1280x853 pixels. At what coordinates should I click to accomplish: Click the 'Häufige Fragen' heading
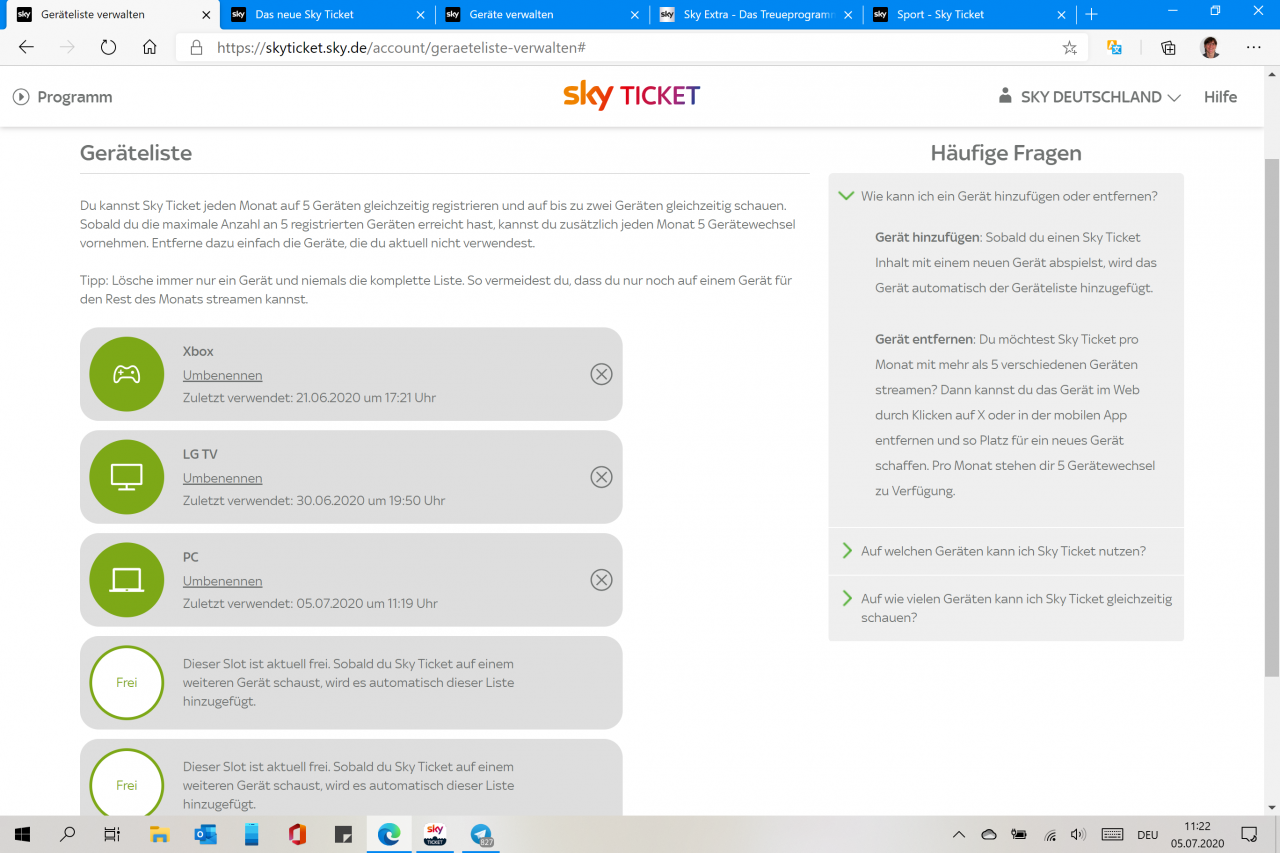pyautogui.click(x=1006, y=153)
